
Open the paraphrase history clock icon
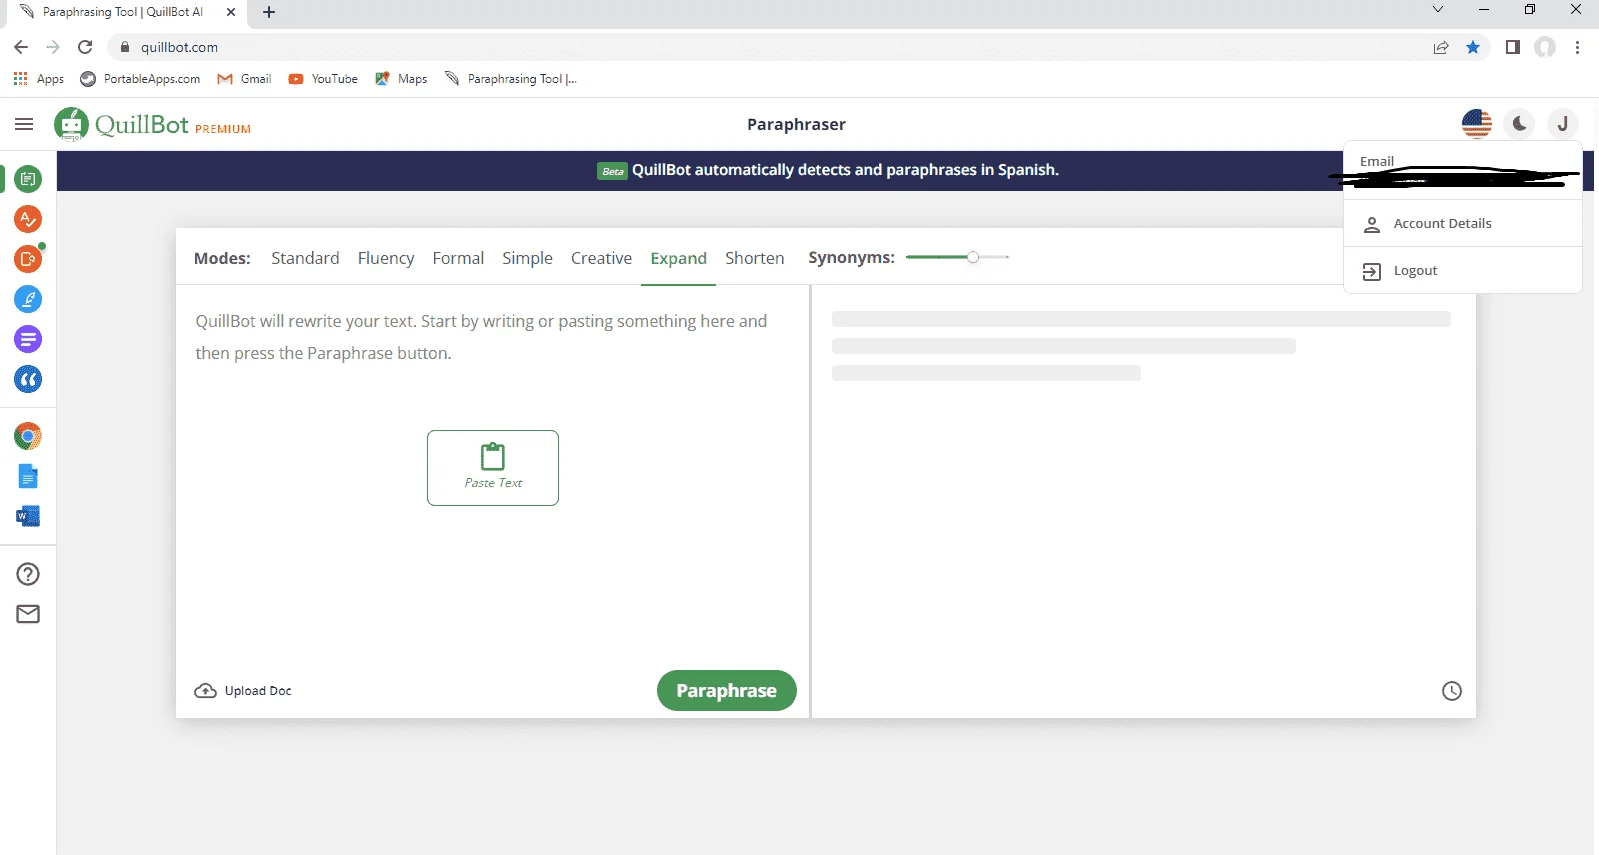coord(1452,691)
